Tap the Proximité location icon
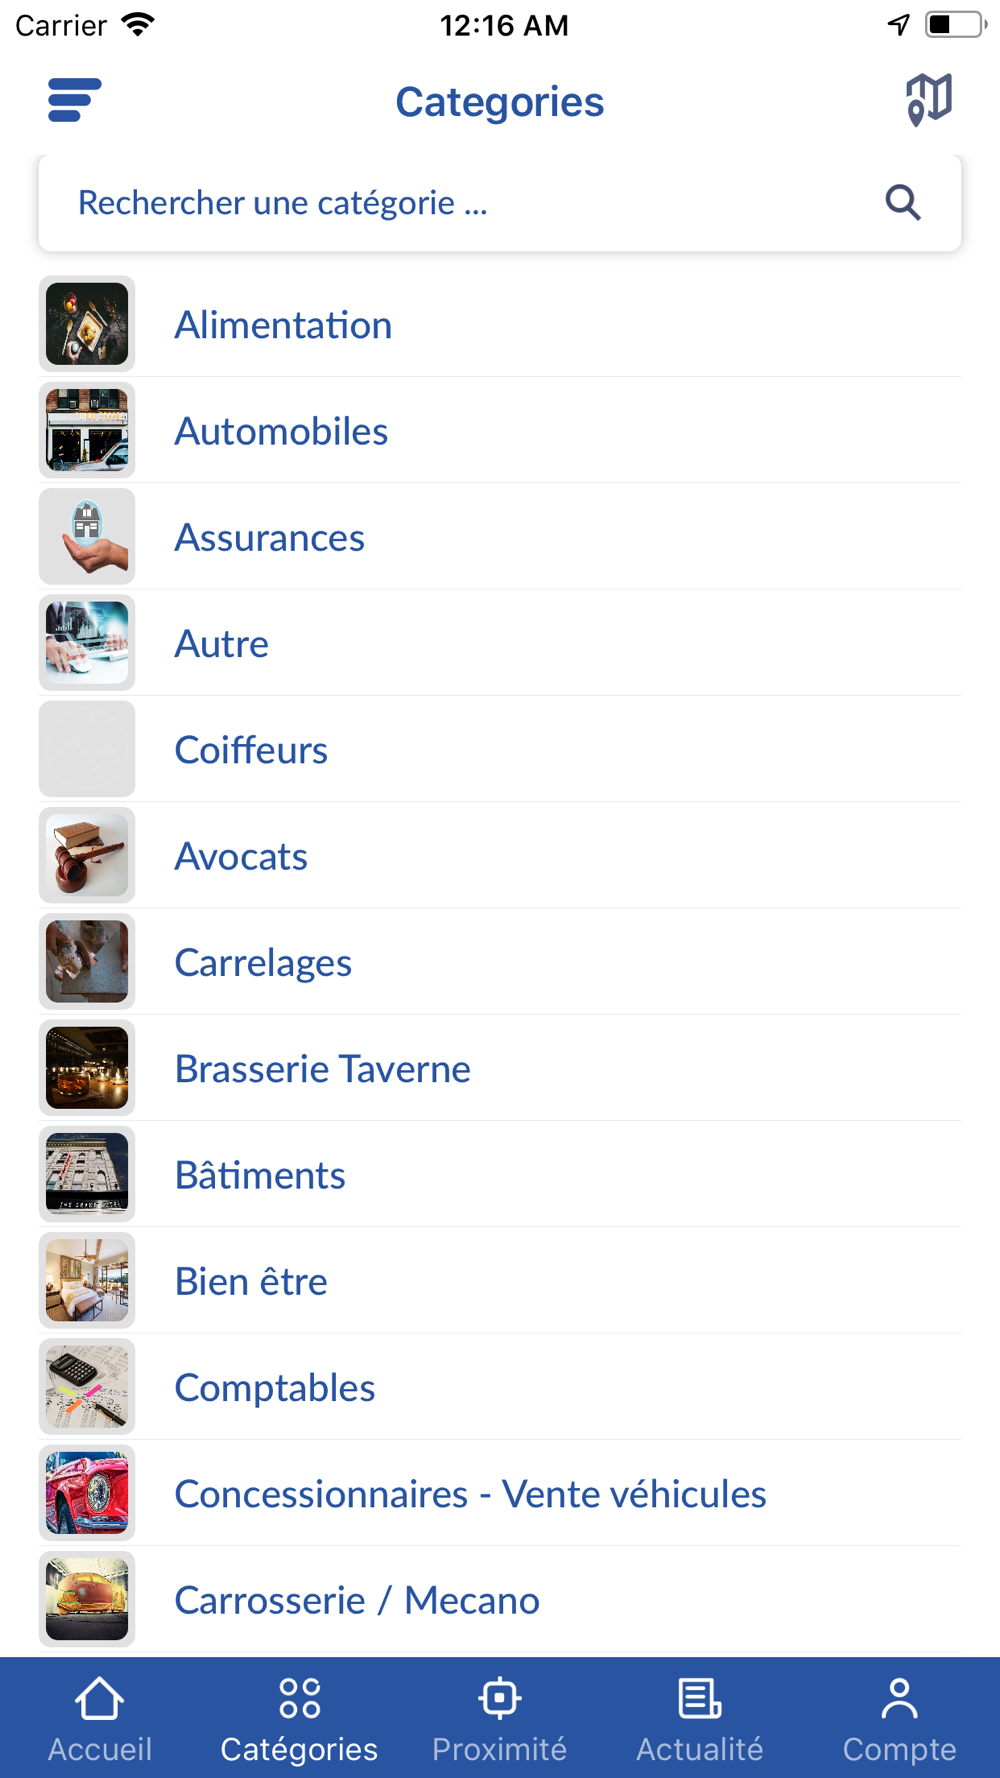 tap(499, 1700)
